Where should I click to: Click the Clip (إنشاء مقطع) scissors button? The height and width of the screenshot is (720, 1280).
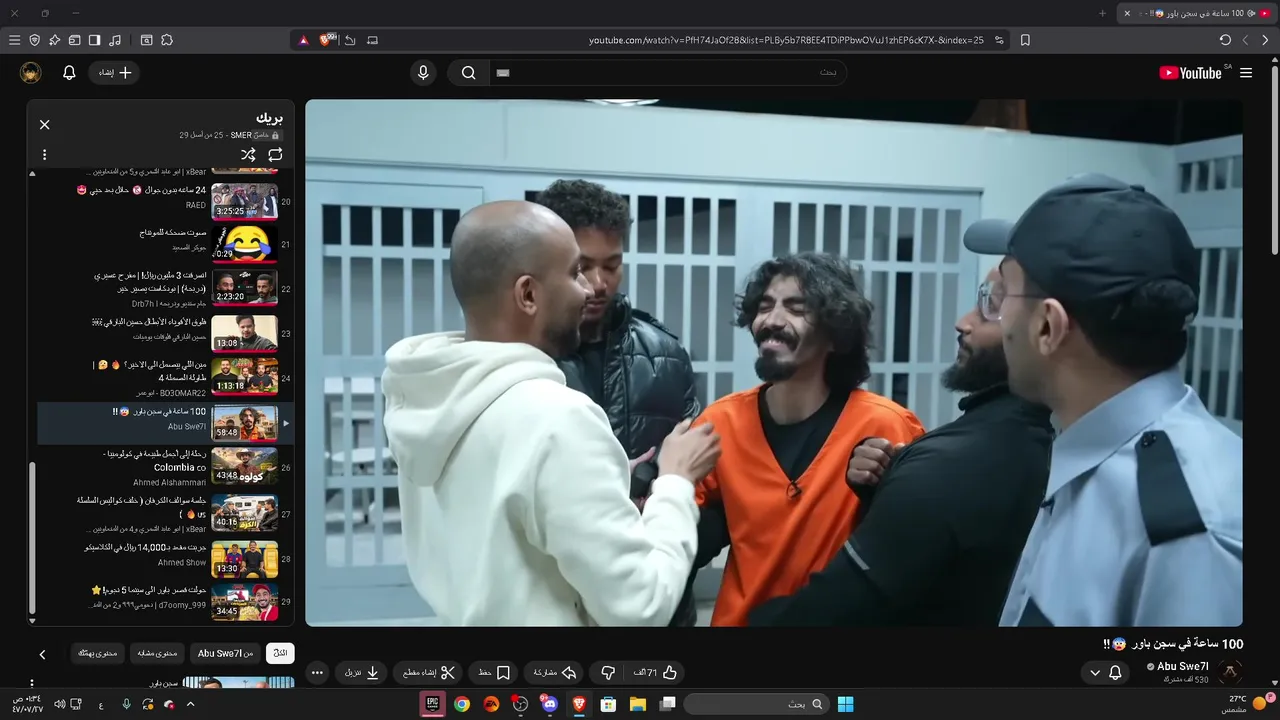429,673
